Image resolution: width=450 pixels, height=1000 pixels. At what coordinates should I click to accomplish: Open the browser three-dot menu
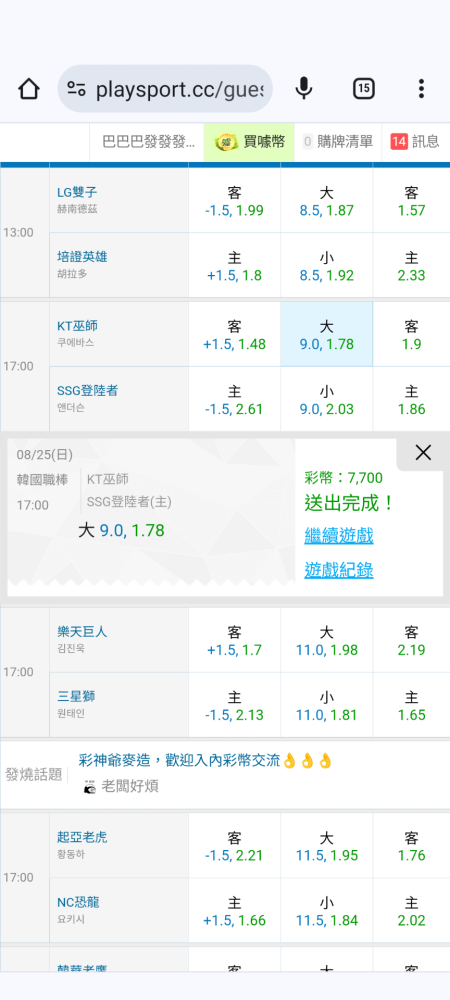pyautogui.click(x=421, y=89)
